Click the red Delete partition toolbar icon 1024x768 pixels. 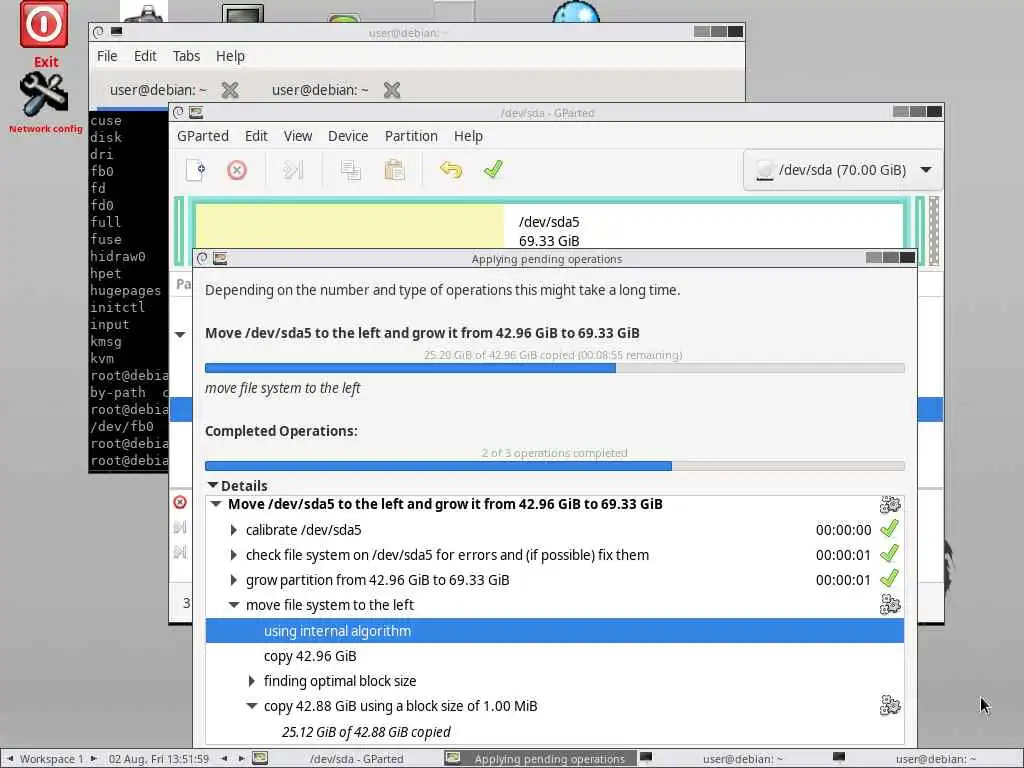pos(237,170)
